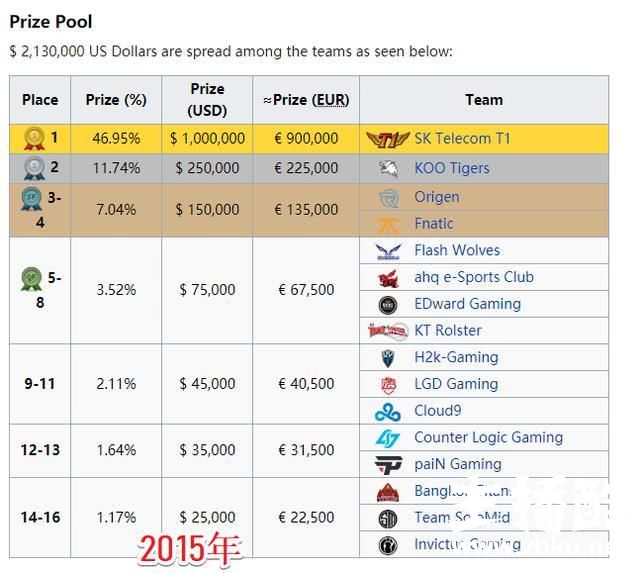Click the paiN Gaming logo icon
Viewport: 640px width, 573px height.
[388, 465]
